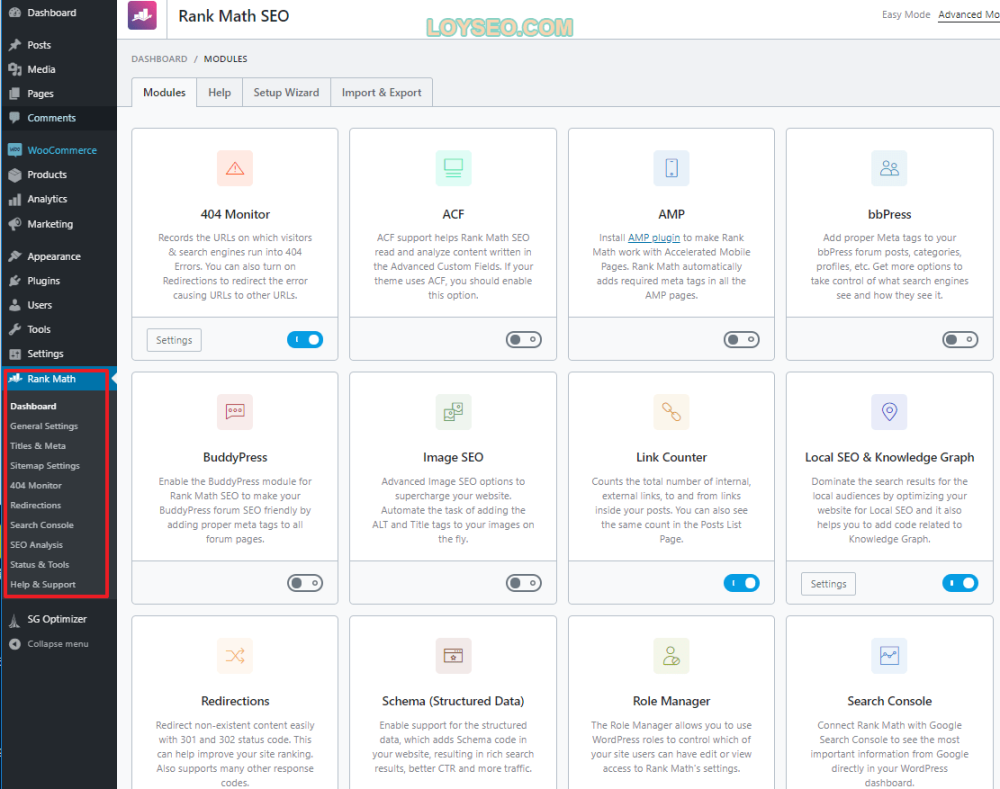Open the Setup Wizard tab
Image resolution: width=1000 pixels, height=789 pixels.
(286, 92)
